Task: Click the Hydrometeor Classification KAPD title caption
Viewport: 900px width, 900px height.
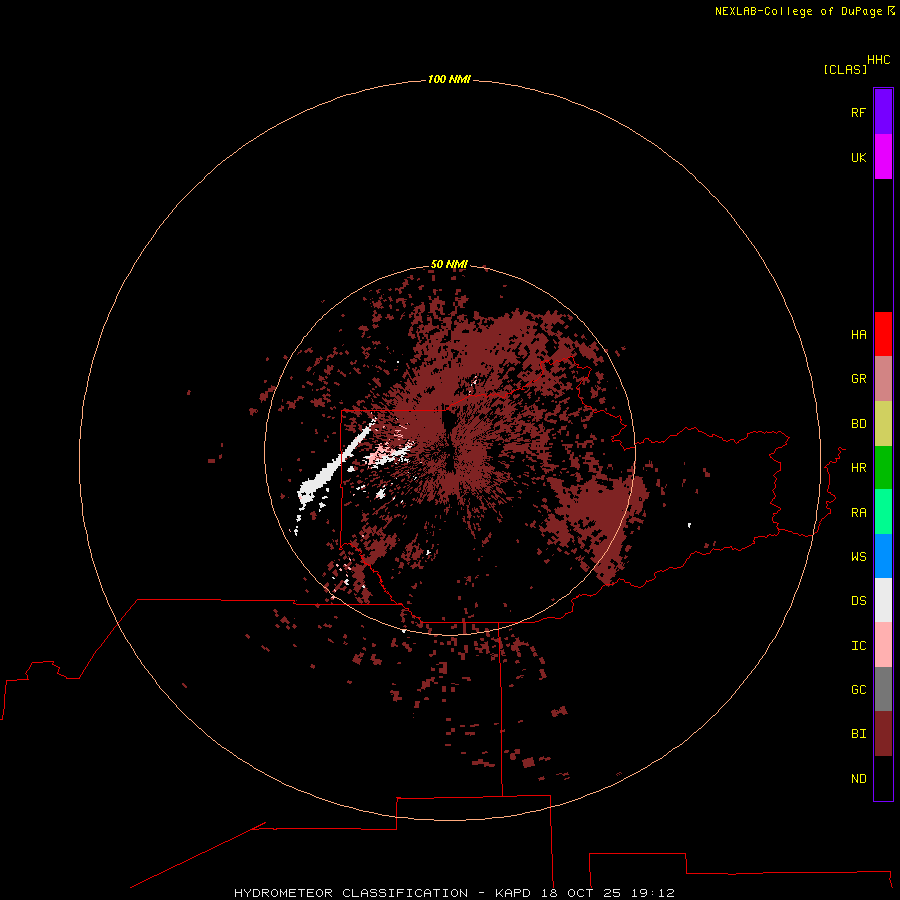Action: coord(454,893)
